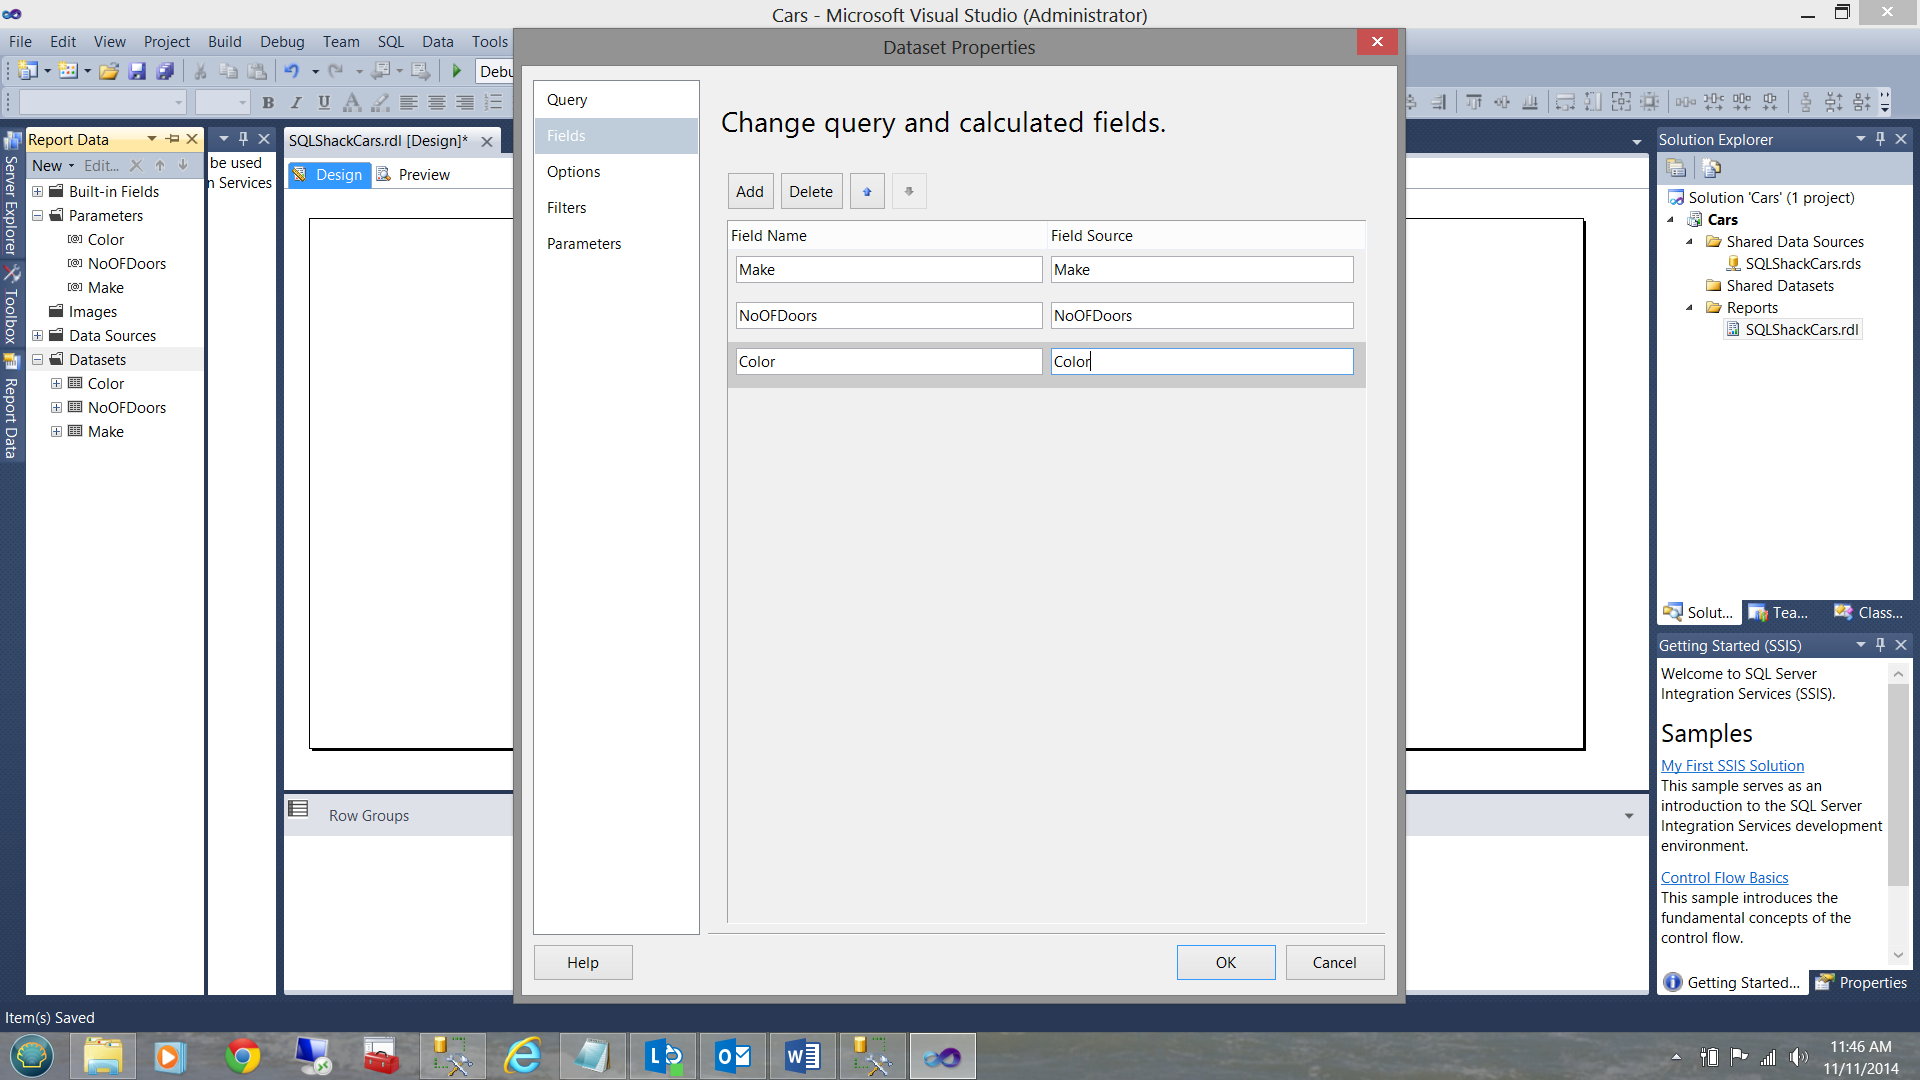1920x1080 pixels.
Task: Collapse the Datasets tree node
Action: pos(38,360)
